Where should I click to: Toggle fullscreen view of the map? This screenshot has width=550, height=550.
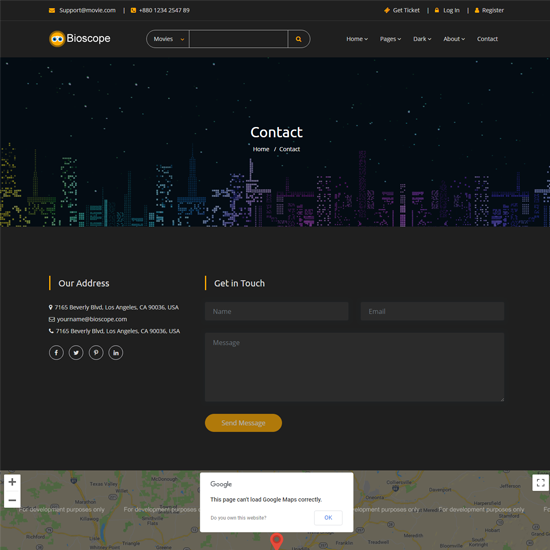pyautogui.click(x=541, y=483)
